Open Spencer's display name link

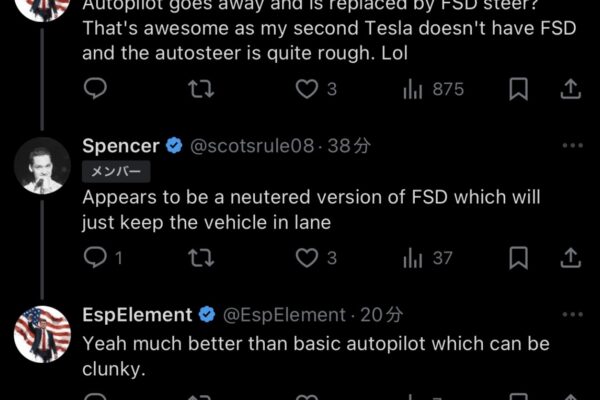122,146
